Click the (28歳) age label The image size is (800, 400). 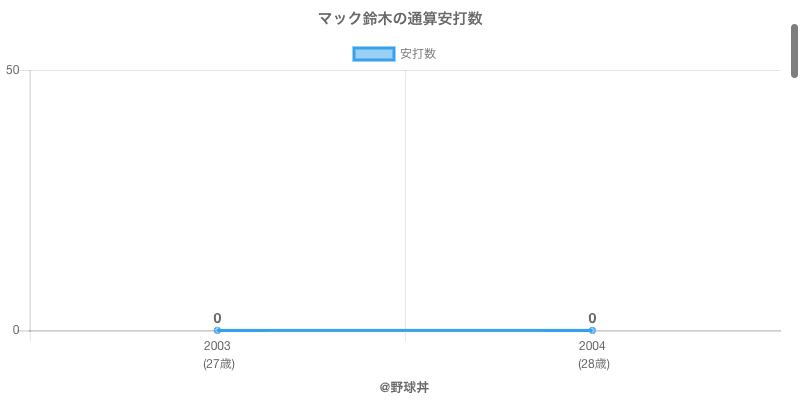point(593,364)
